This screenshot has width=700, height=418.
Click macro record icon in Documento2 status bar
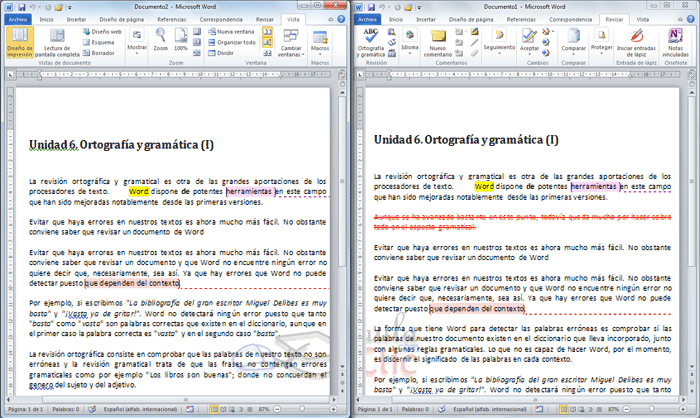[x=190, y=409]
